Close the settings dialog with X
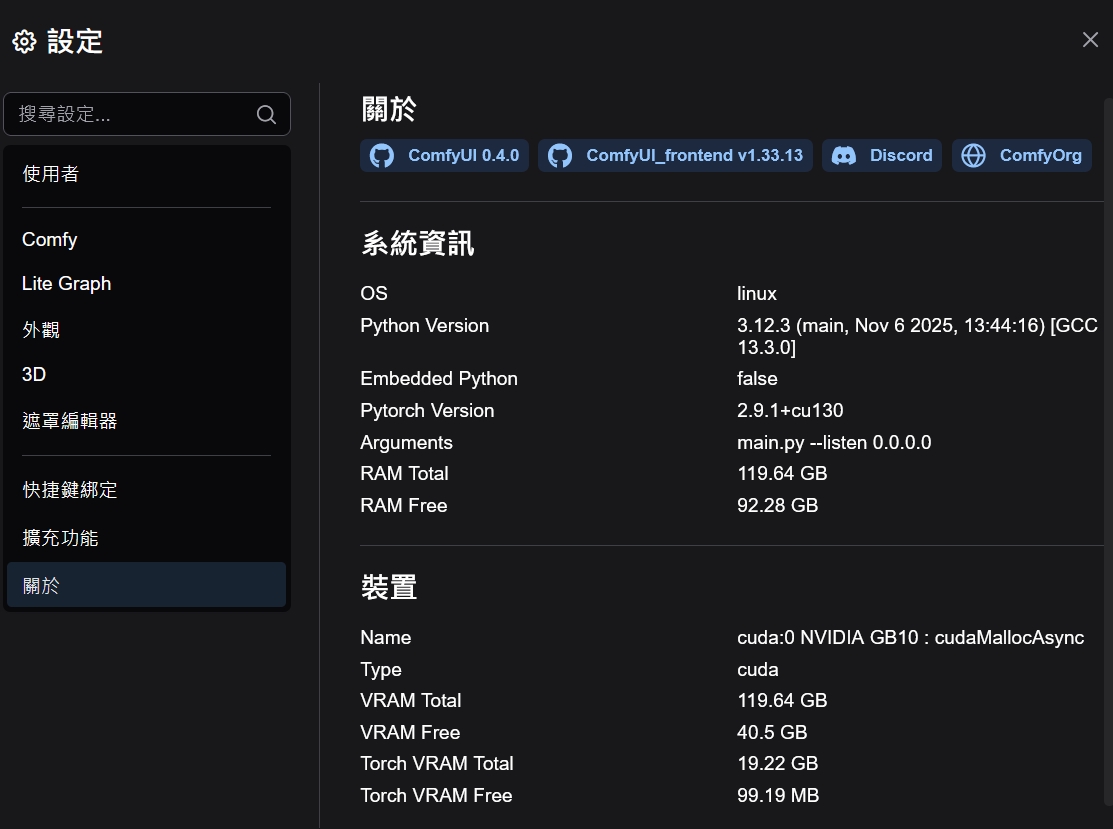Image resolution: width=1113 pixels, height=829 pixels. click(x=1090, y=40)
